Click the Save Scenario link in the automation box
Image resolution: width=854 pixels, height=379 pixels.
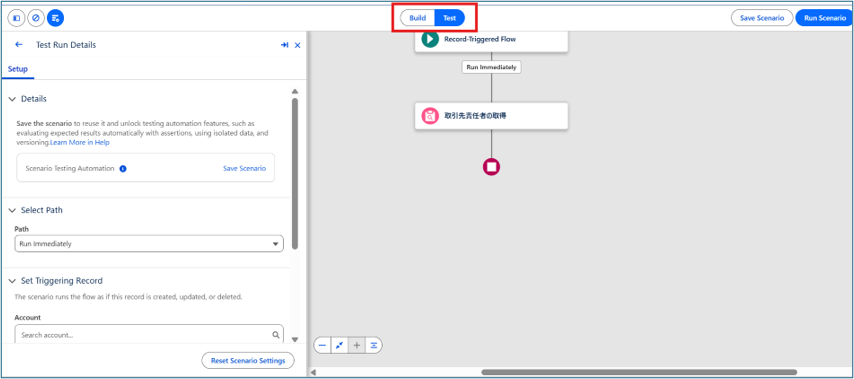245,169
